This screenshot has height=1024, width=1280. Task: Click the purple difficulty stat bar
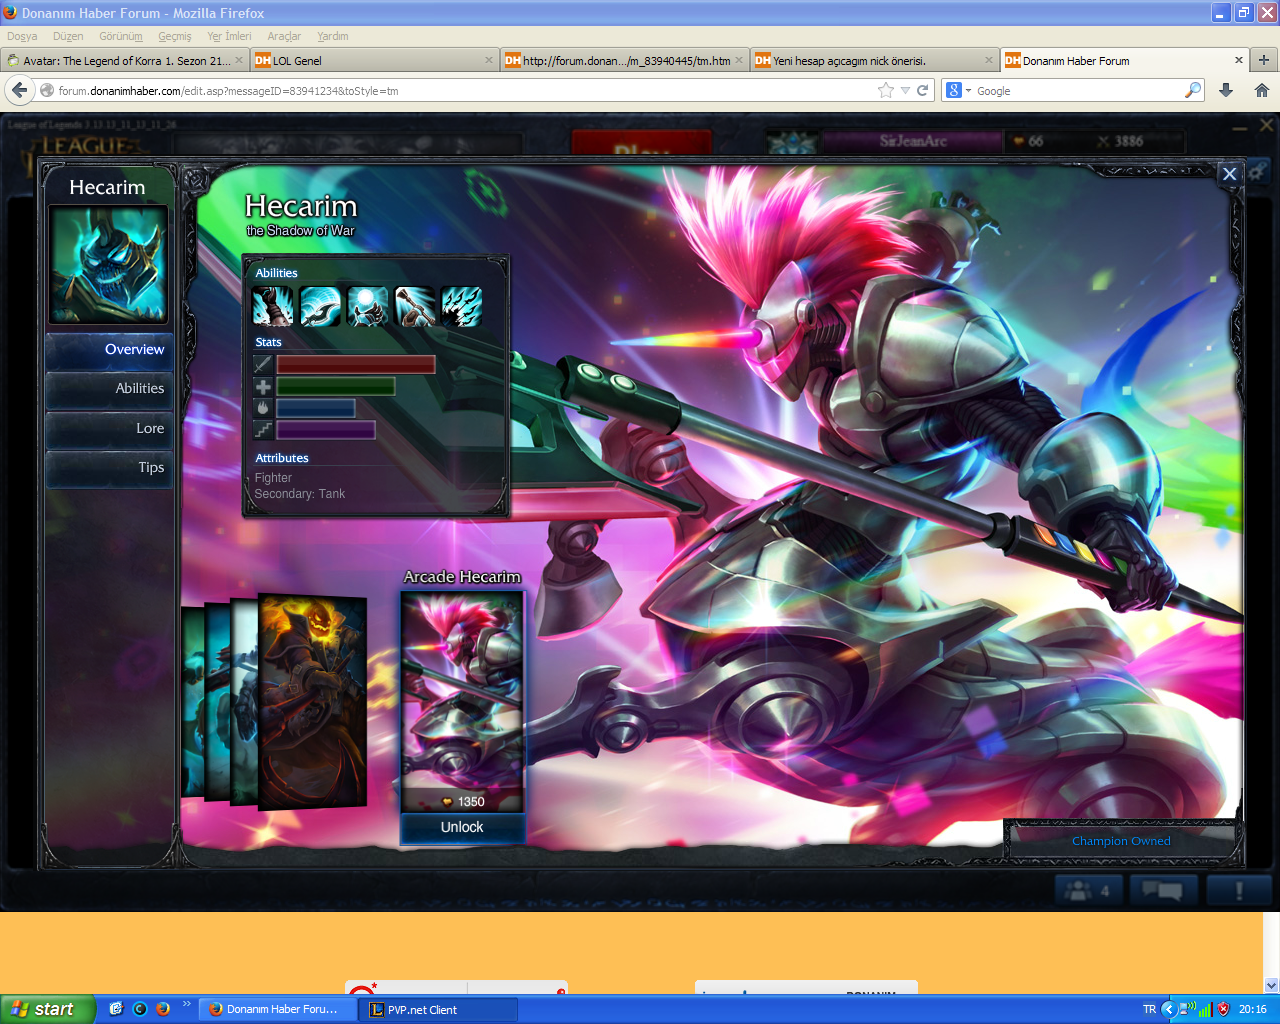pos(326,430)
